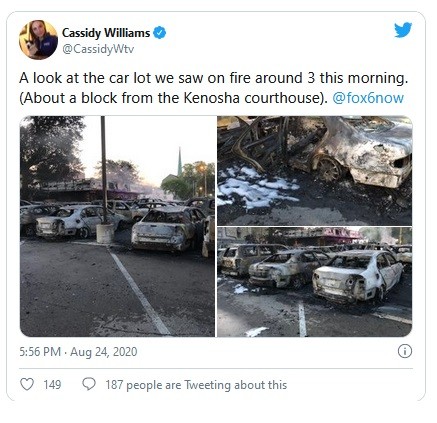The width and height of the screenshot is (437, 423).
Task: Click the tweet's first line about car lot
Action: click(214, 78)
